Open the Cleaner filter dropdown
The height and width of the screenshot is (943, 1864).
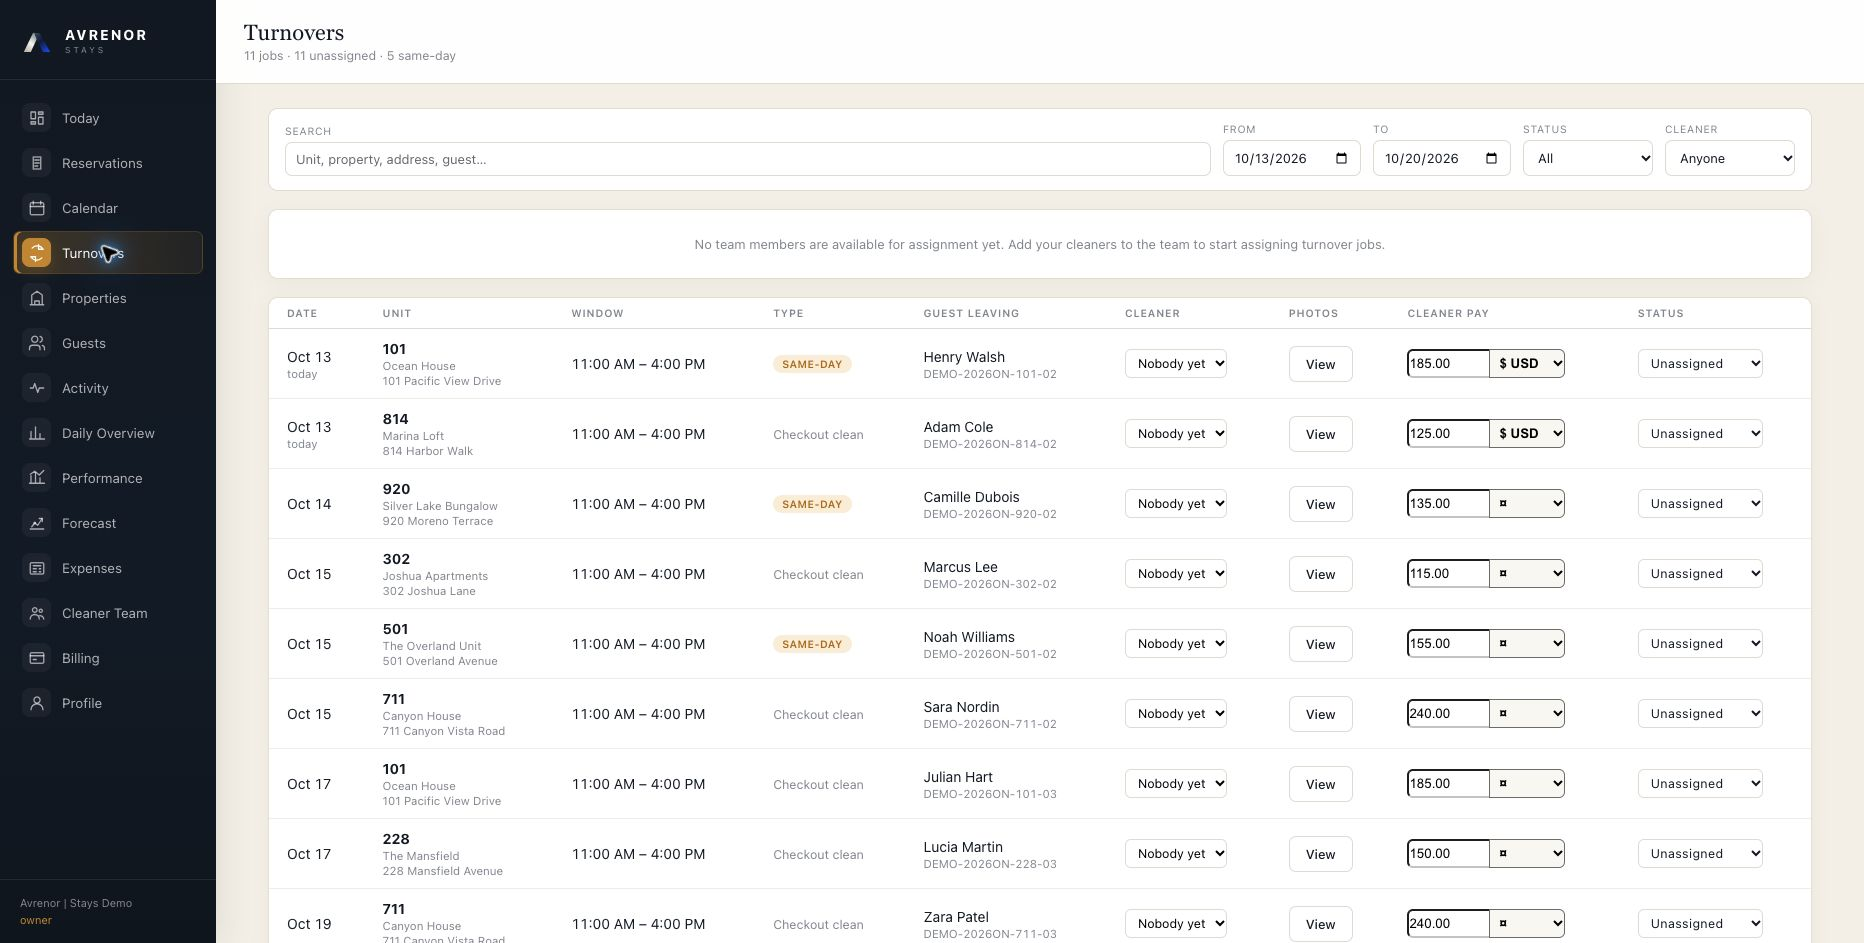coord(1729,158)
